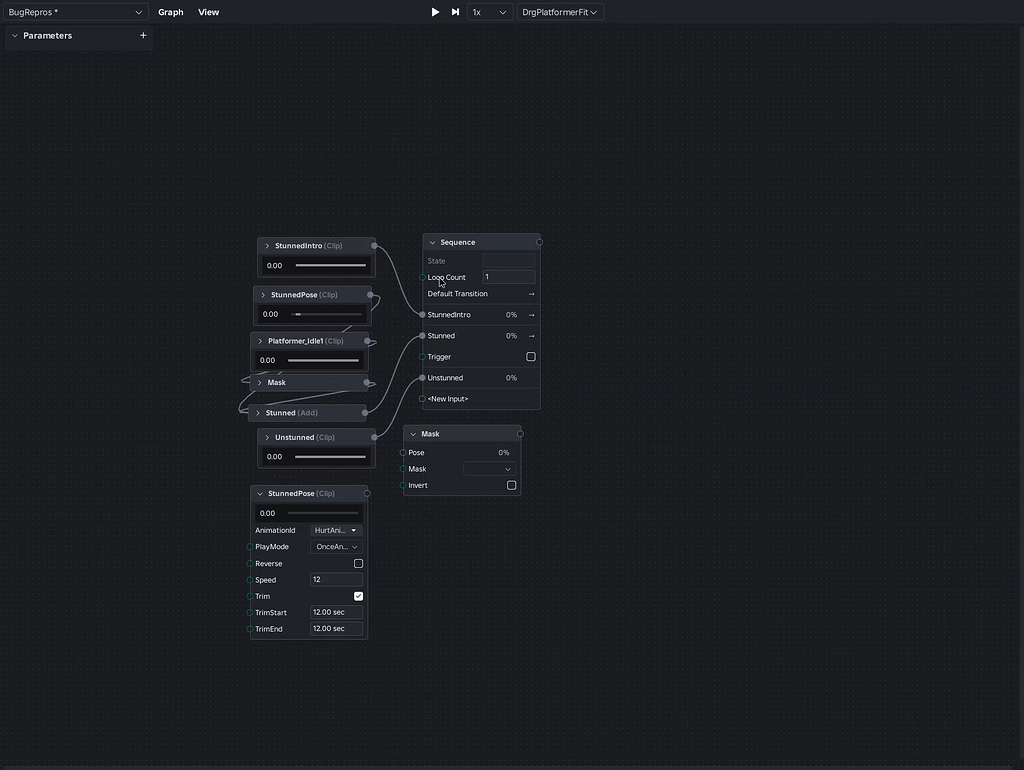This screenshot has height=770, width=1024.
Task: Click the Platformer_Idle1 progress slider
Action: point(323,360)
